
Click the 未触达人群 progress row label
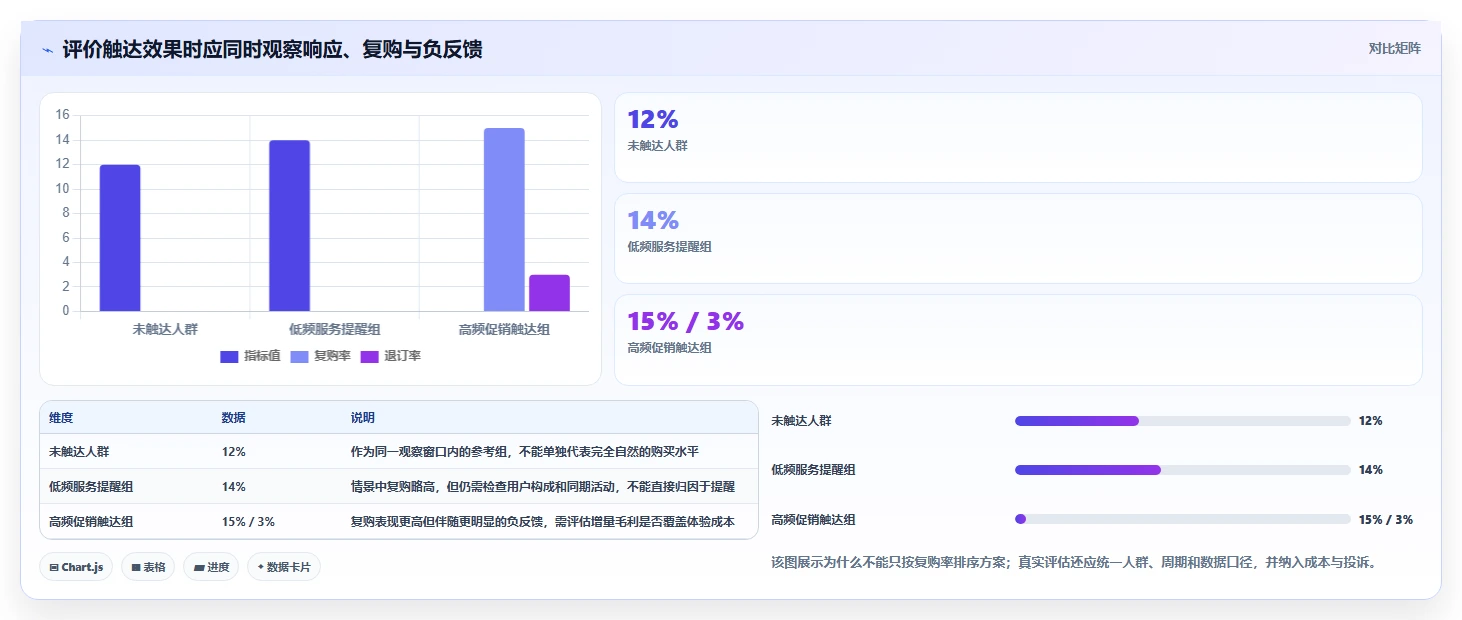(801, 421)
